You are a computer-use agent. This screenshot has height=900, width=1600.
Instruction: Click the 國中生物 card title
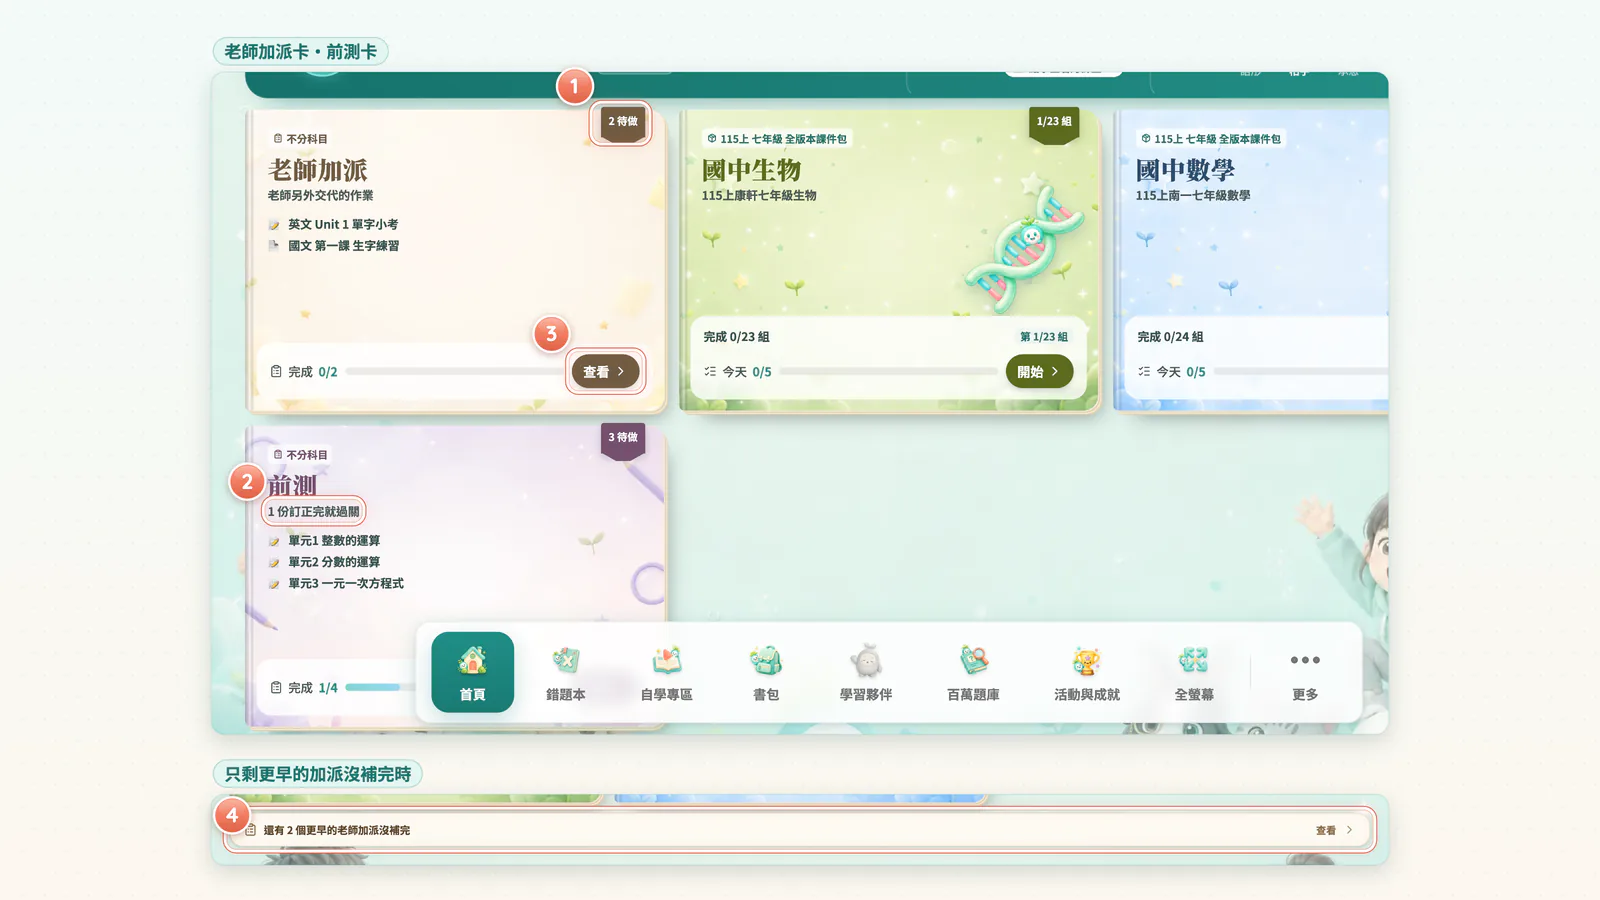point(751,170)
